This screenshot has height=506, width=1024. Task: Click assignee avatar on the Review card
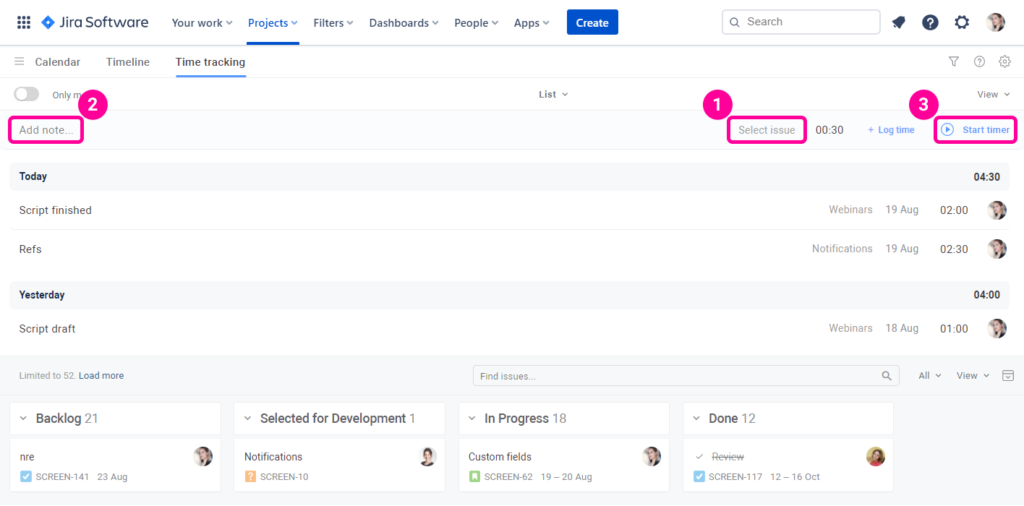[x=876, y=456]
